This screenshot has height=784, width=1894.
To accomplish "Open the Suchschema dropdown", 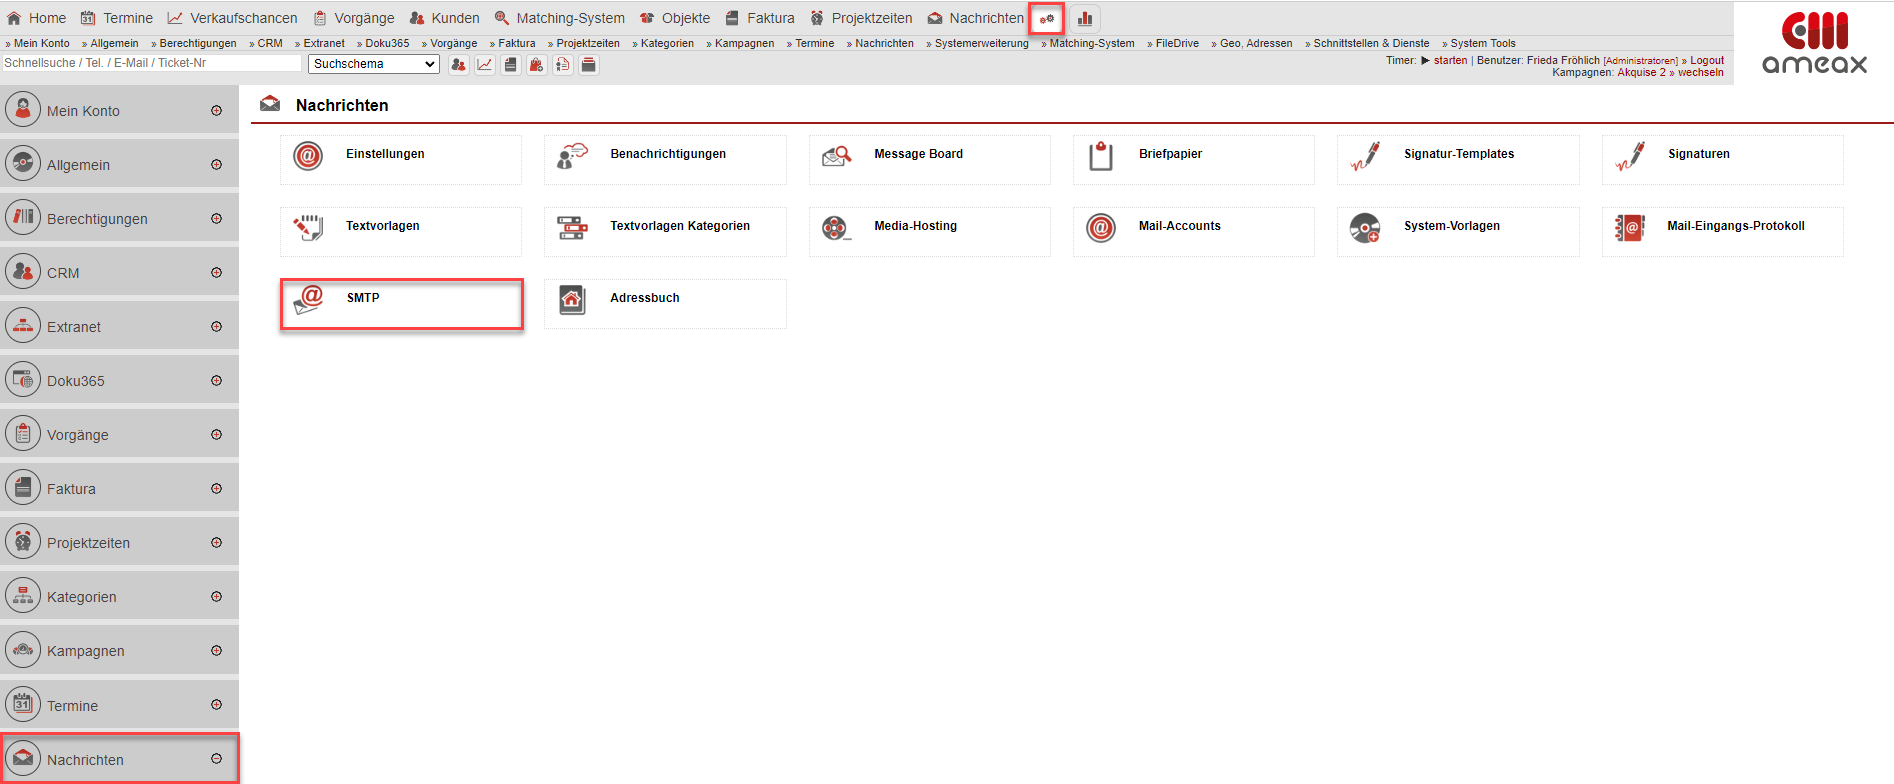I will point(374,64).
